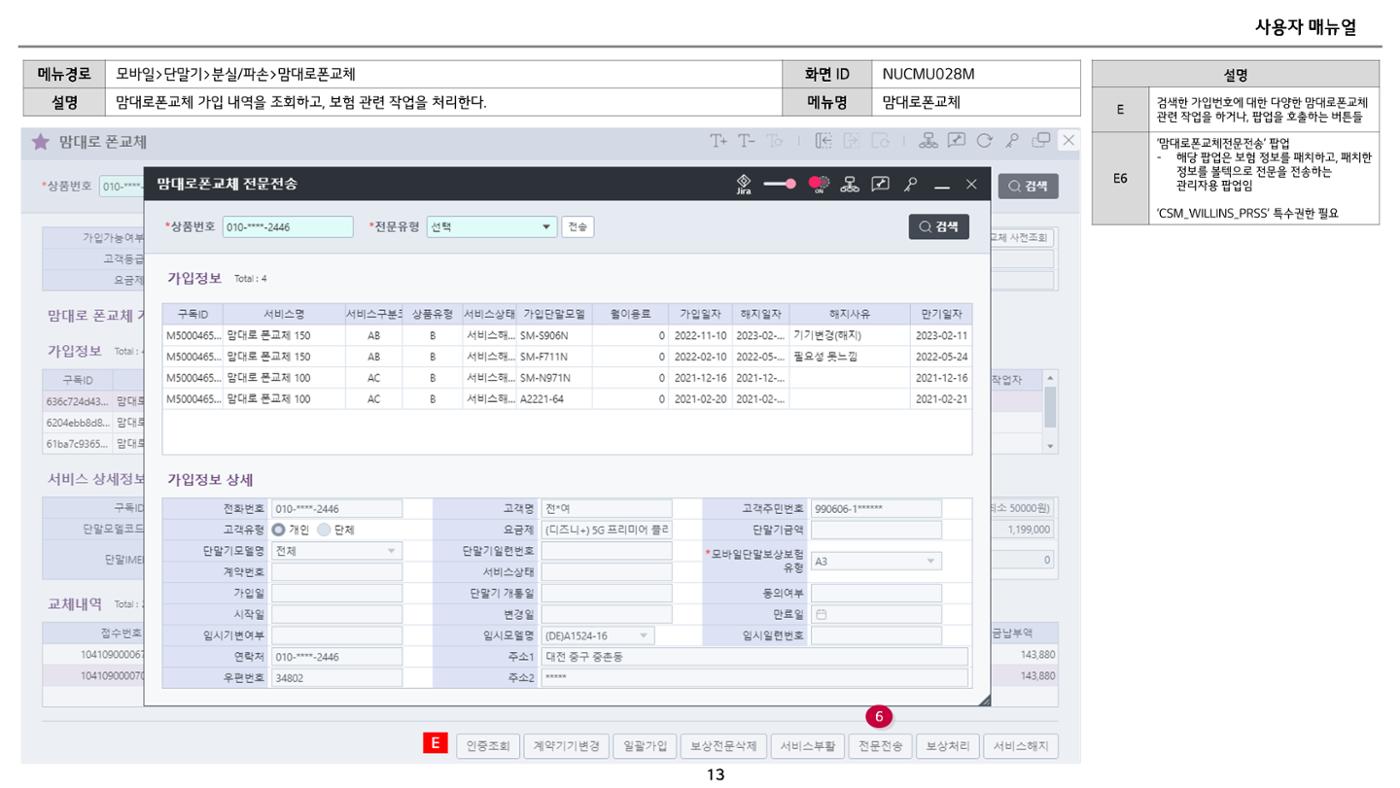This screenshot has height=788, width=1400.
Task: Click the 전화번호 field in 가입정보 상세
Action: pyautogui.click(x=336, y=508)
